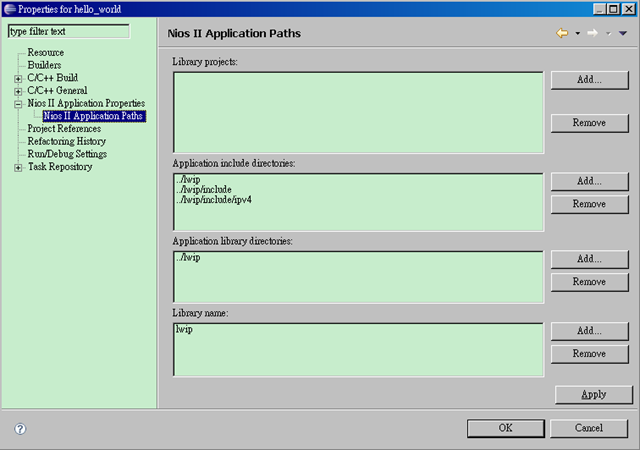The width and height of the screenshot is (640, 450).
Task: Remove selected application include directory
Action: click(x=589, y=204)
